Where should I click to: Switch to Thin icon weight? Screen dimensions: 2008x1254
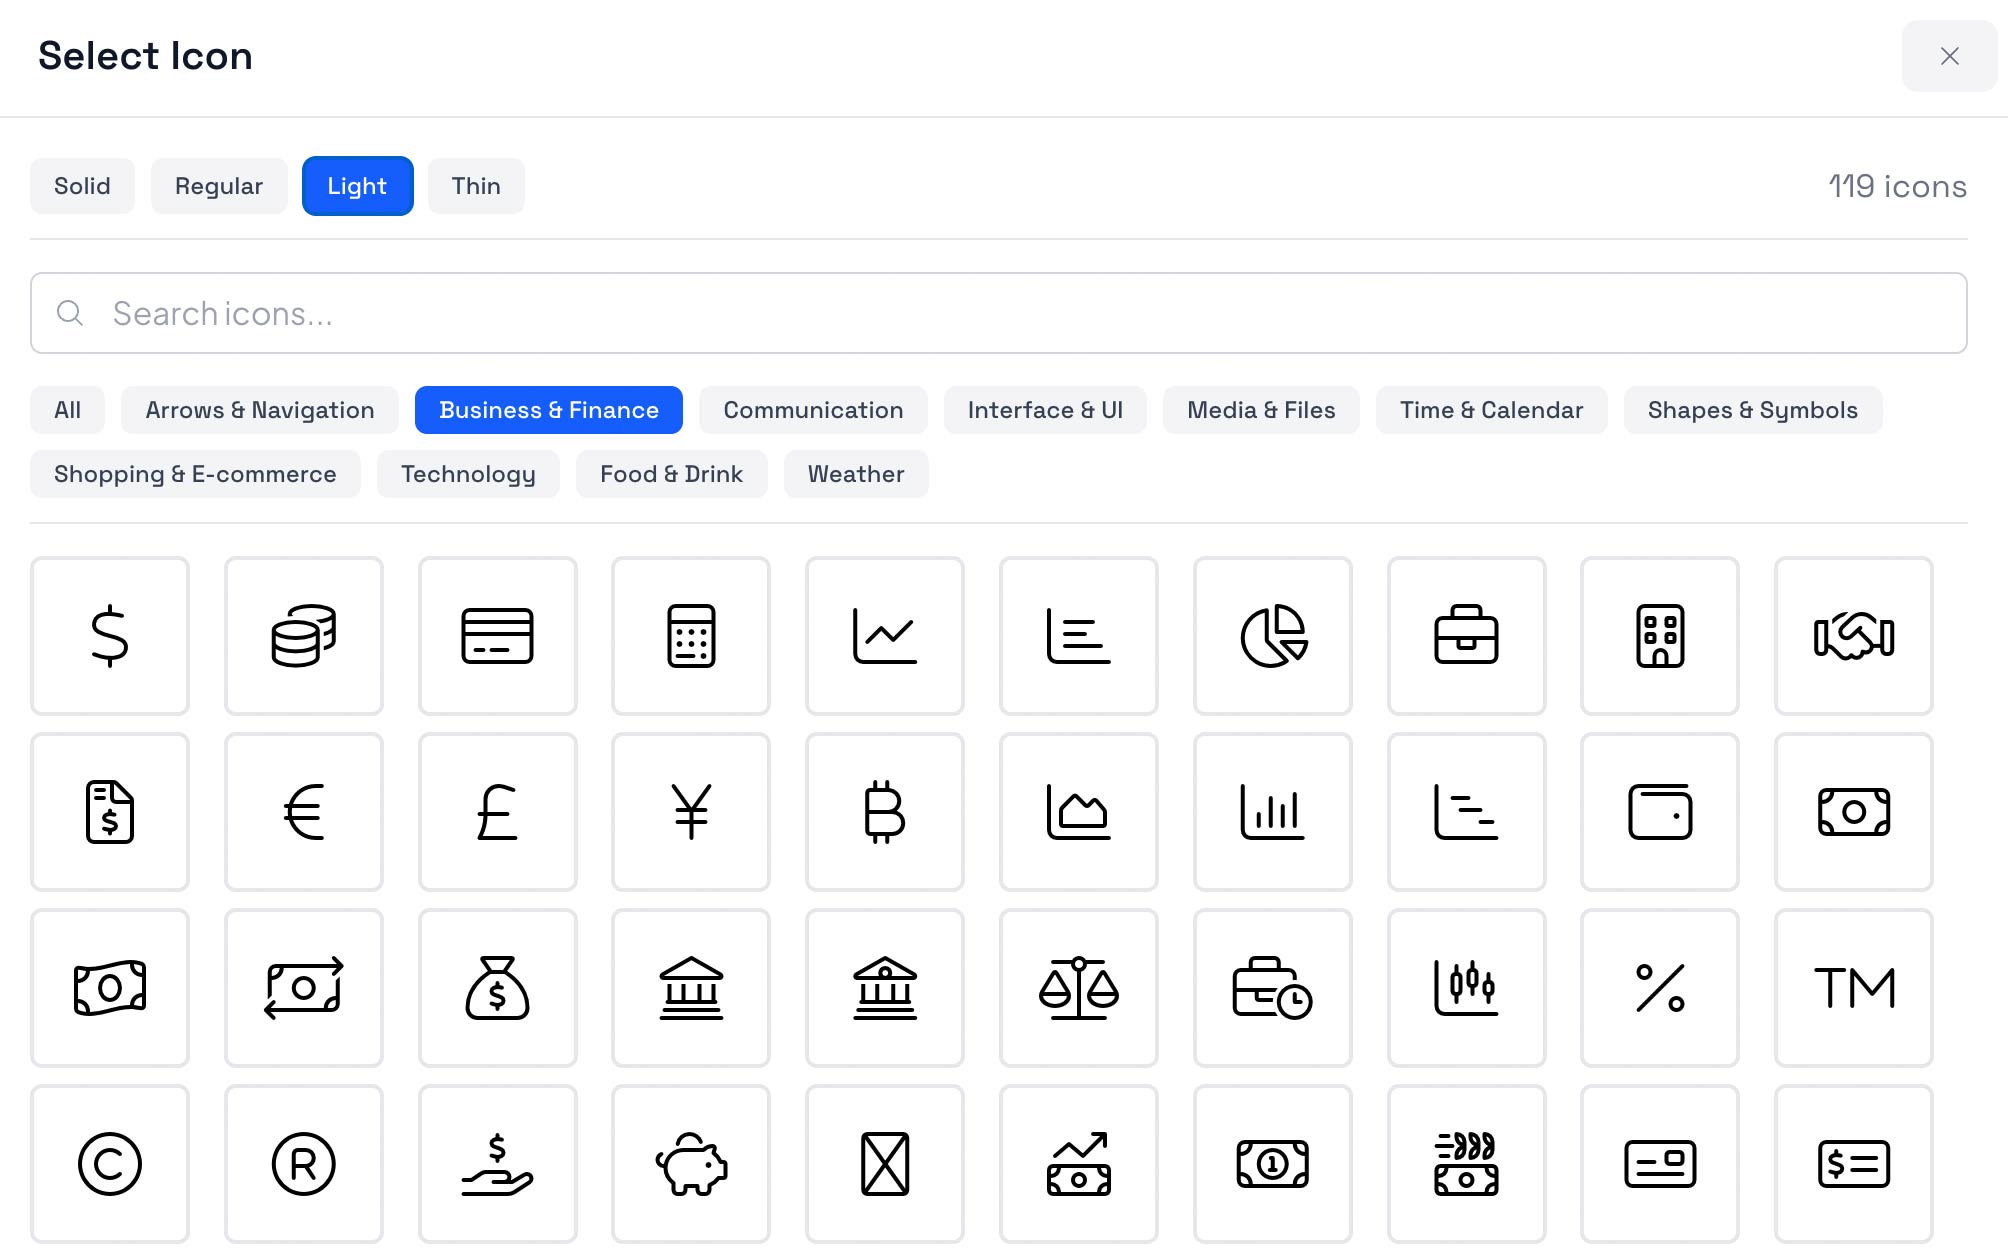(476, 186)
